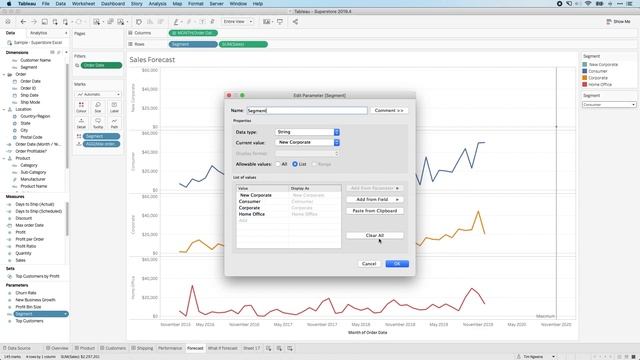
Task: Click the Path card in Marks
Action: coord(114,123)
